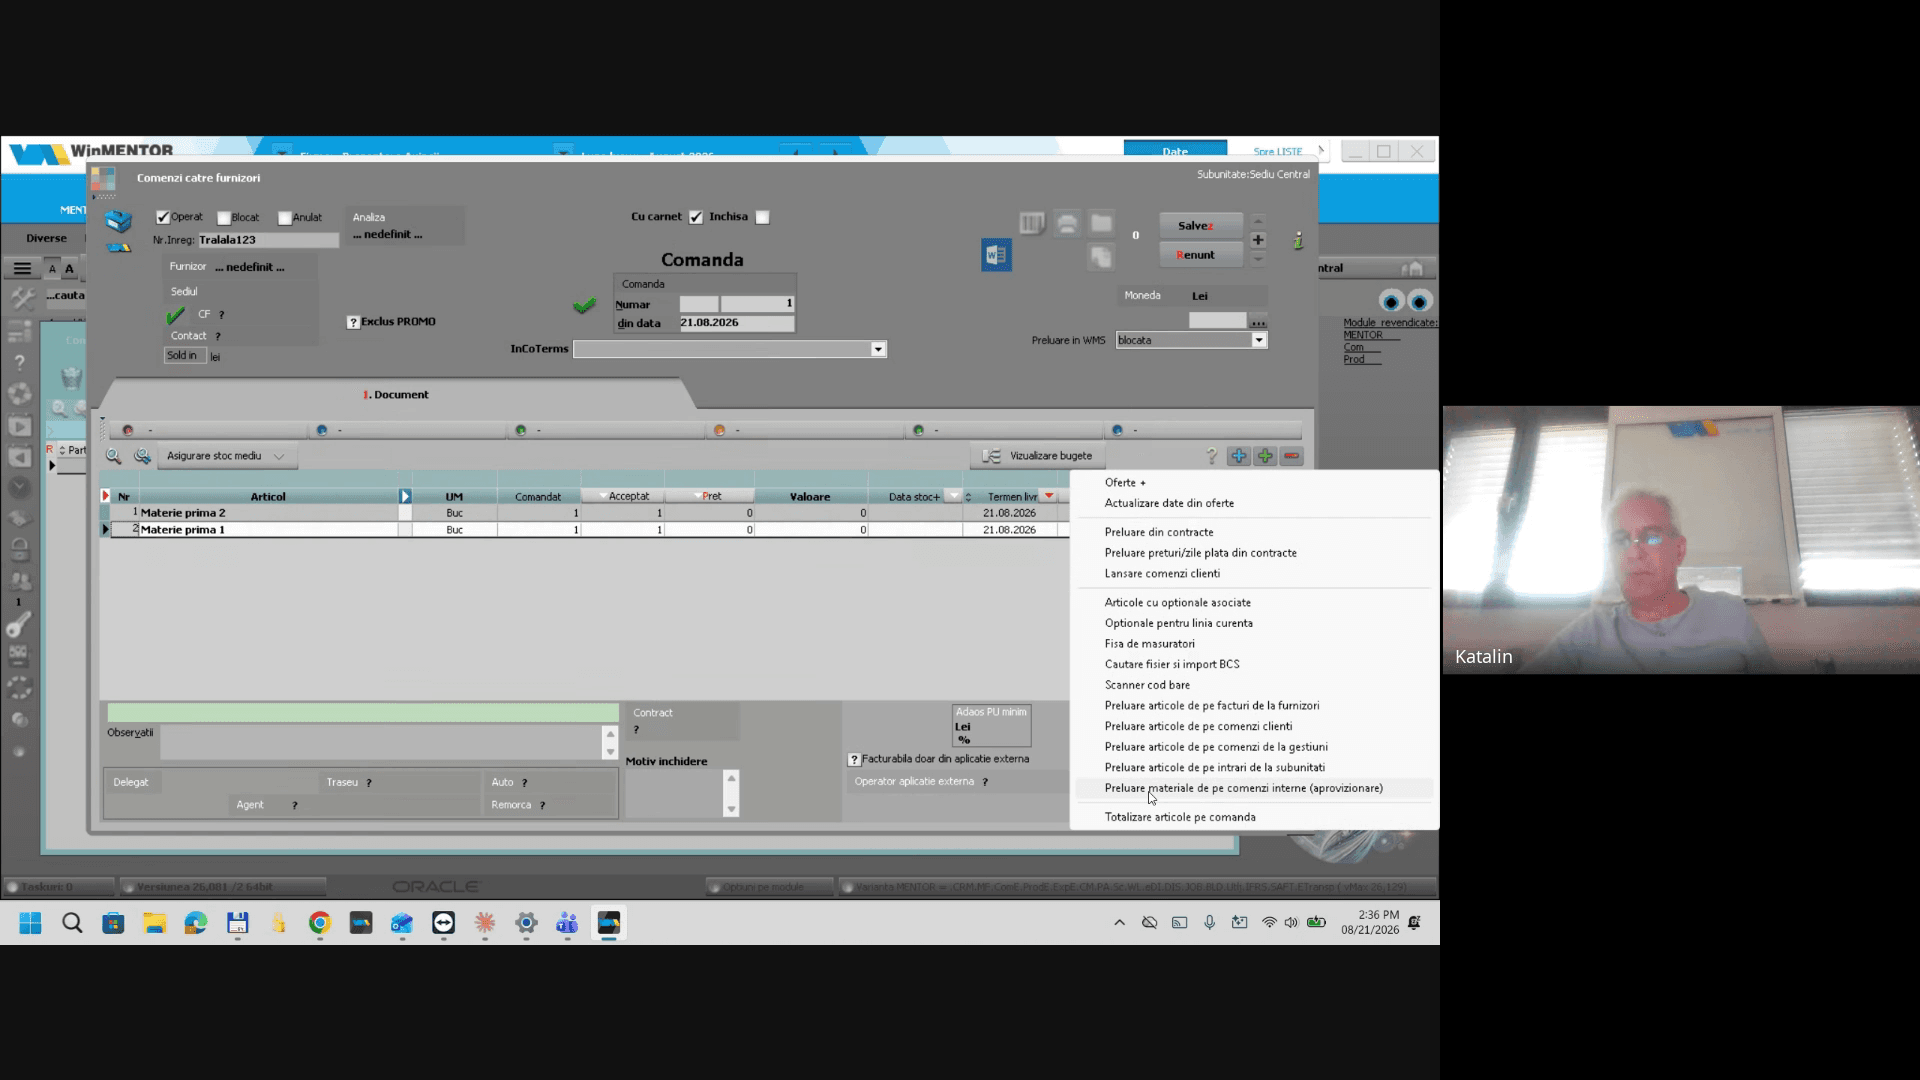Toggle the Blocat checkbox
Viewport: 1920px width, 1080px height.
pyautogui.click(x=224, y=218)
